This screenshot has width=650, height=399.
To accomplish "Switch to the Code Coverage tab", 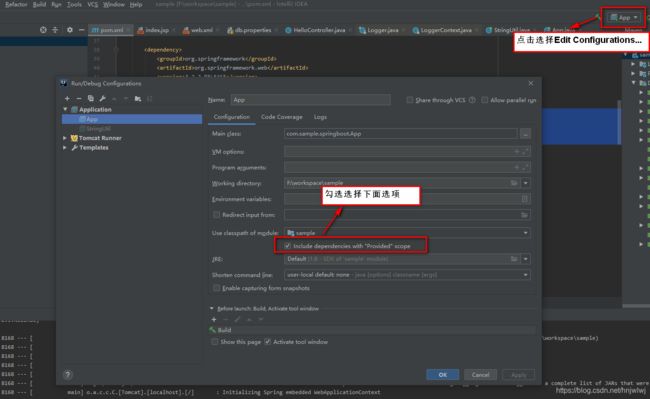I will coord(281,117).
